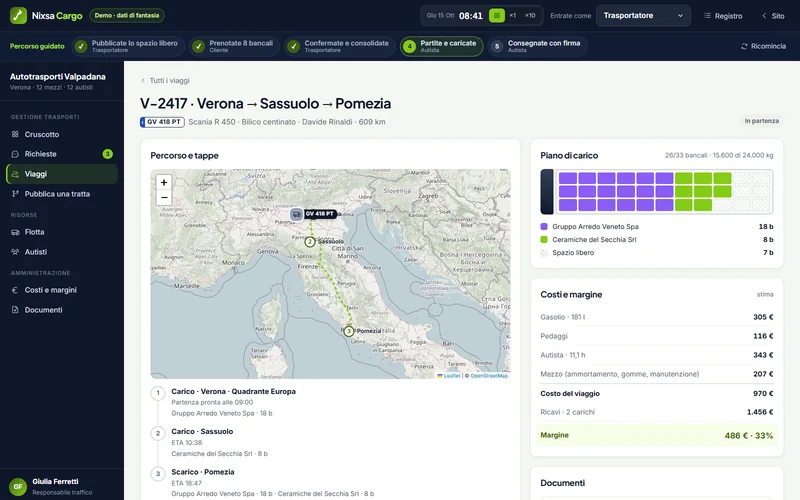The width and height of the screenshot is (800, 500).
Task: Select step 'Pubblicate lo spazio libero'
Action: click(x=127, y=46)
